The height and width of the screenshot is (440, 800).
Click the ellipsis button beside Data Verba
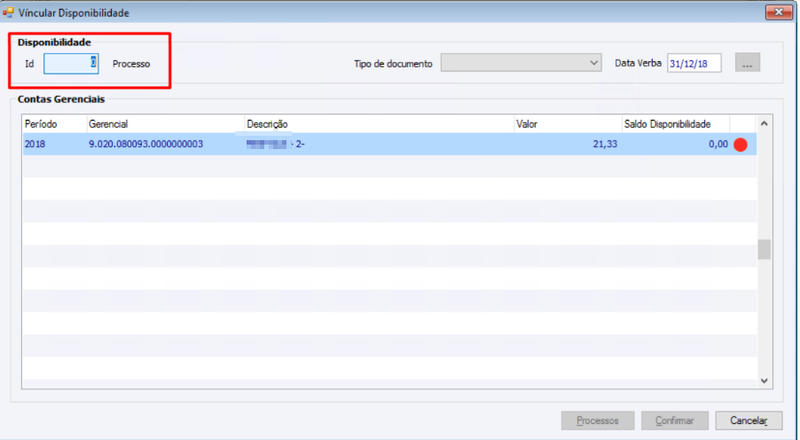click(x=747, y=63)
